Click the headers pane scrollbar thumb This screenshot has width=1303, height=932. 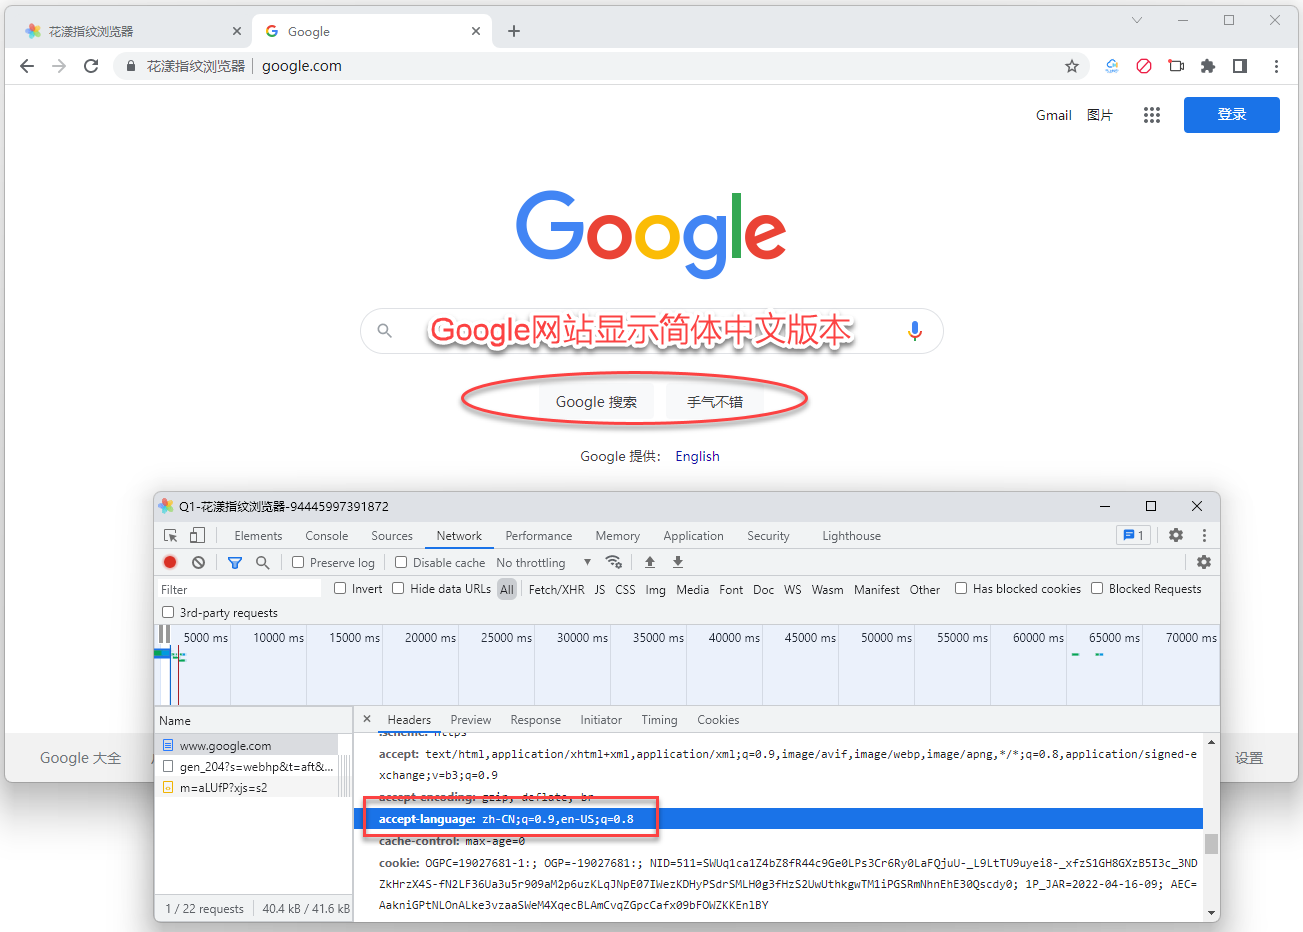[1211, 843]
